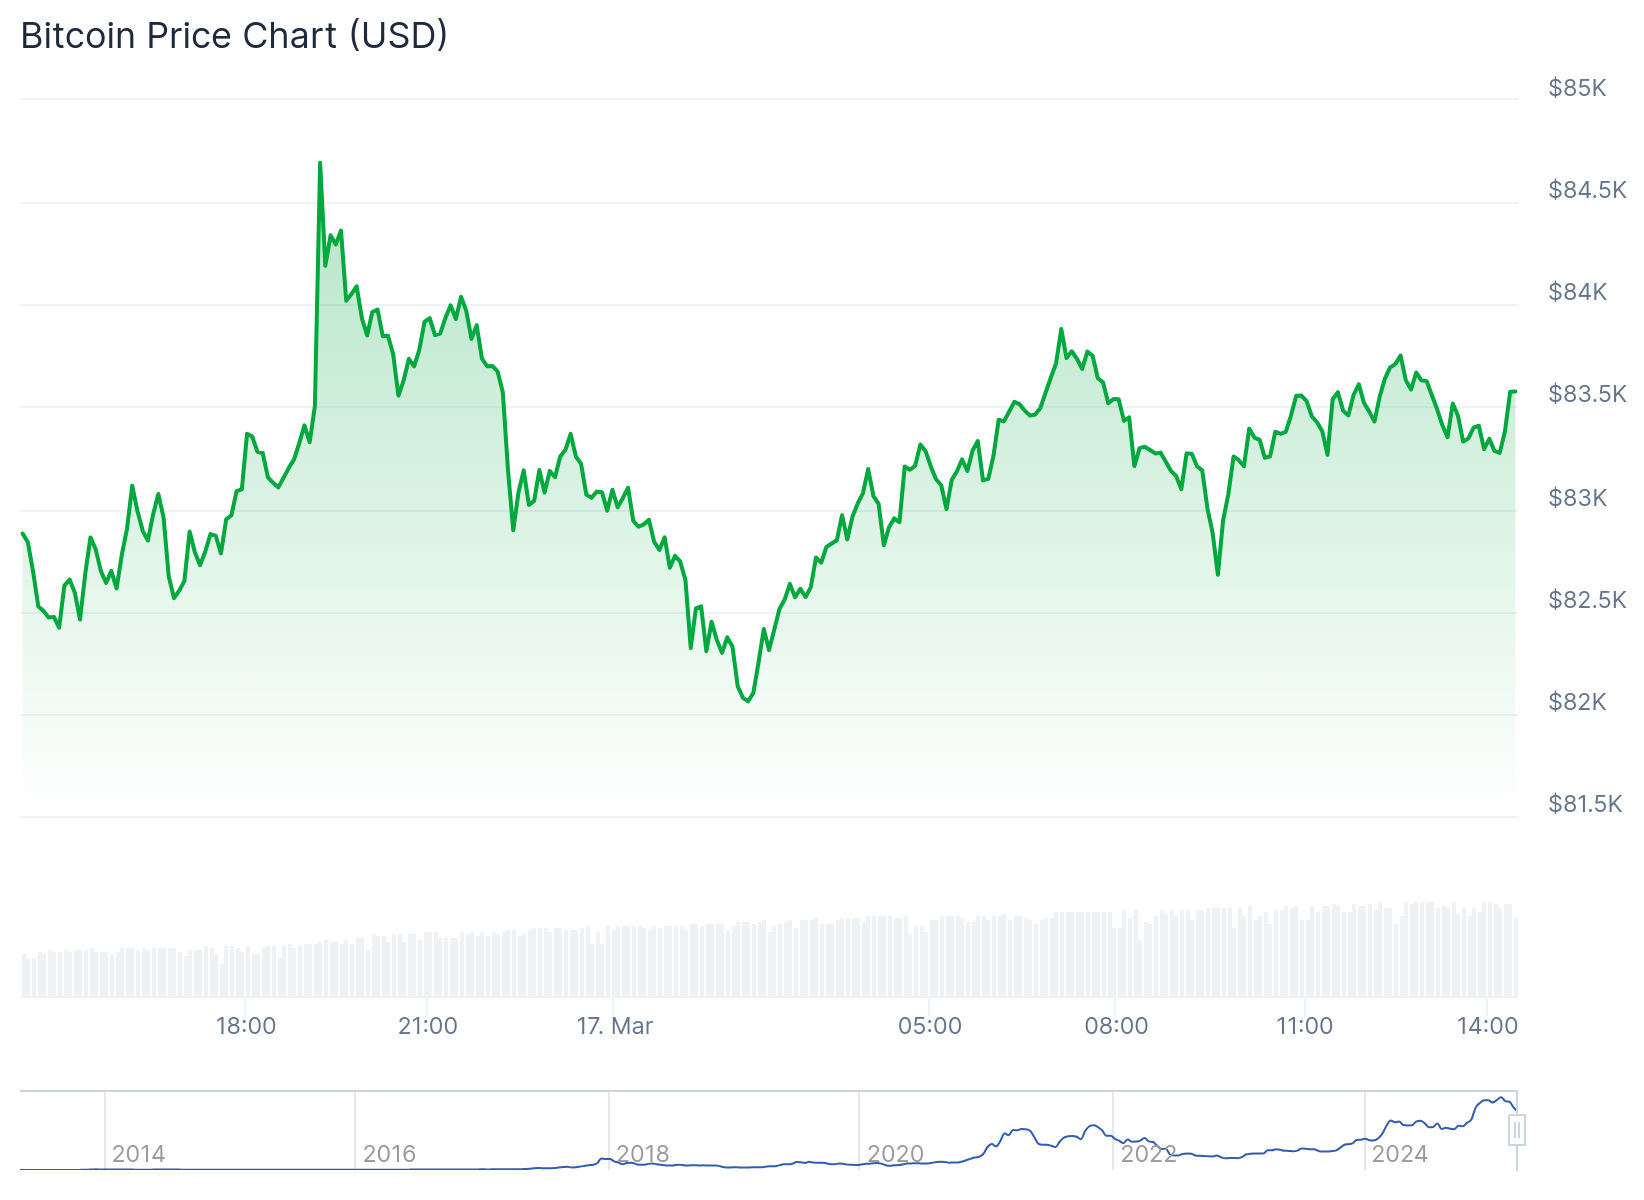This screenshot has height=1200, width=1644.
Task: Click the highest price spike on the chart
Action: 320,163
